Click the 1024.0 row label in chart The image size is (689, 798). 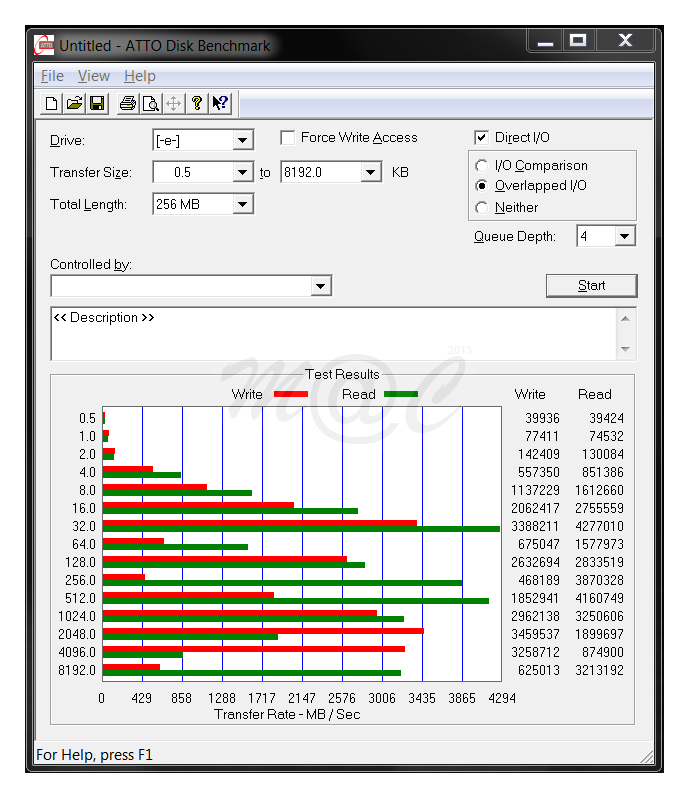pos(77,616)
